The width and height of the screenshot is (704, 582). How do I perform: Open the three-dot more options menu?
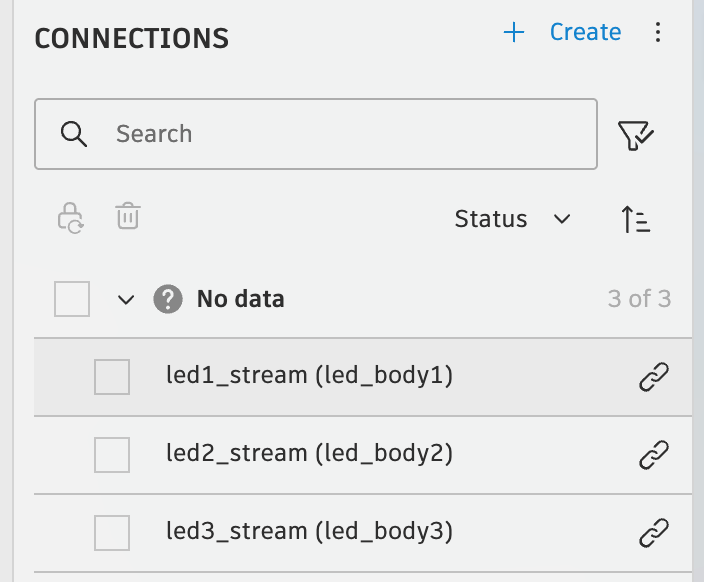pyautogui.click(x=658, y=33)
